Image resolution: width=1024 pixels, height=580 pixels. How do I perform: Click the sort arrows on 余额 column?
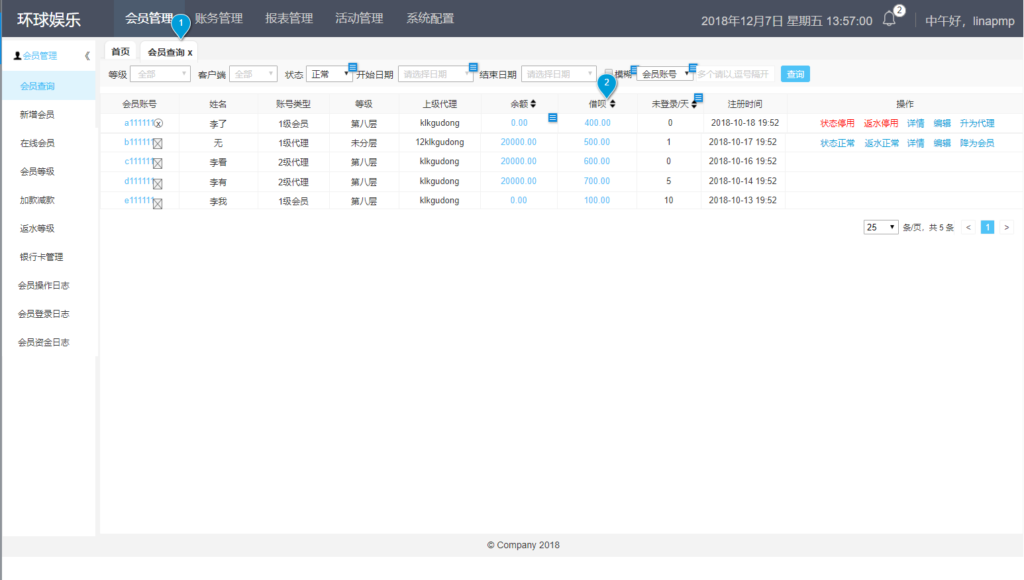[x=533, y=104]
